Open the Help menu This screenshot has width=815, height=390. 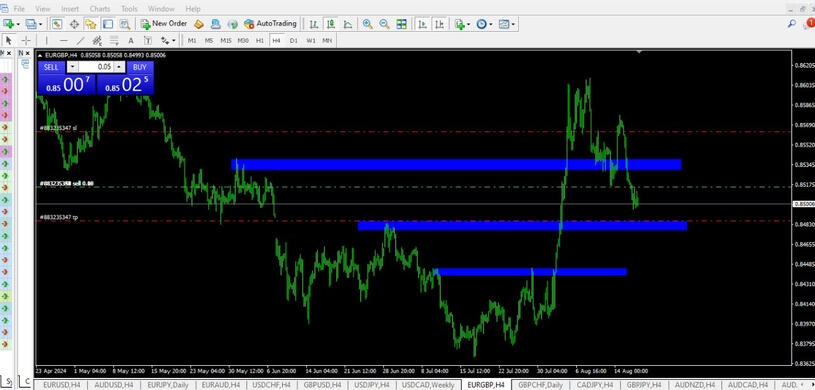(193, 9)
